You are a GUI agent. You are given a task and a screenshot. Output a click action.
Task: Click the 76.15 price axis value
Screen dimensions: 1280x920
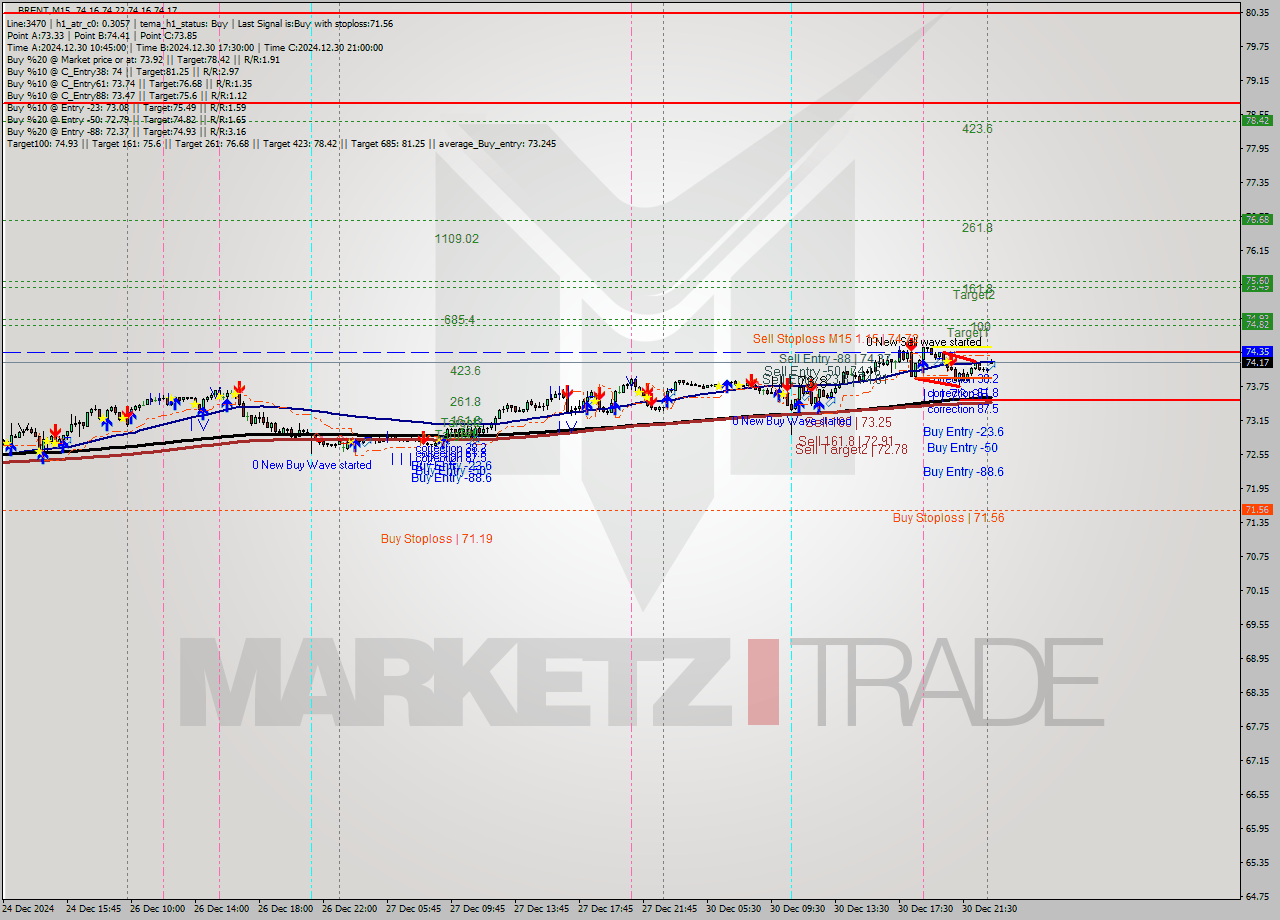pyautogui.click(x=1257, y=251)
